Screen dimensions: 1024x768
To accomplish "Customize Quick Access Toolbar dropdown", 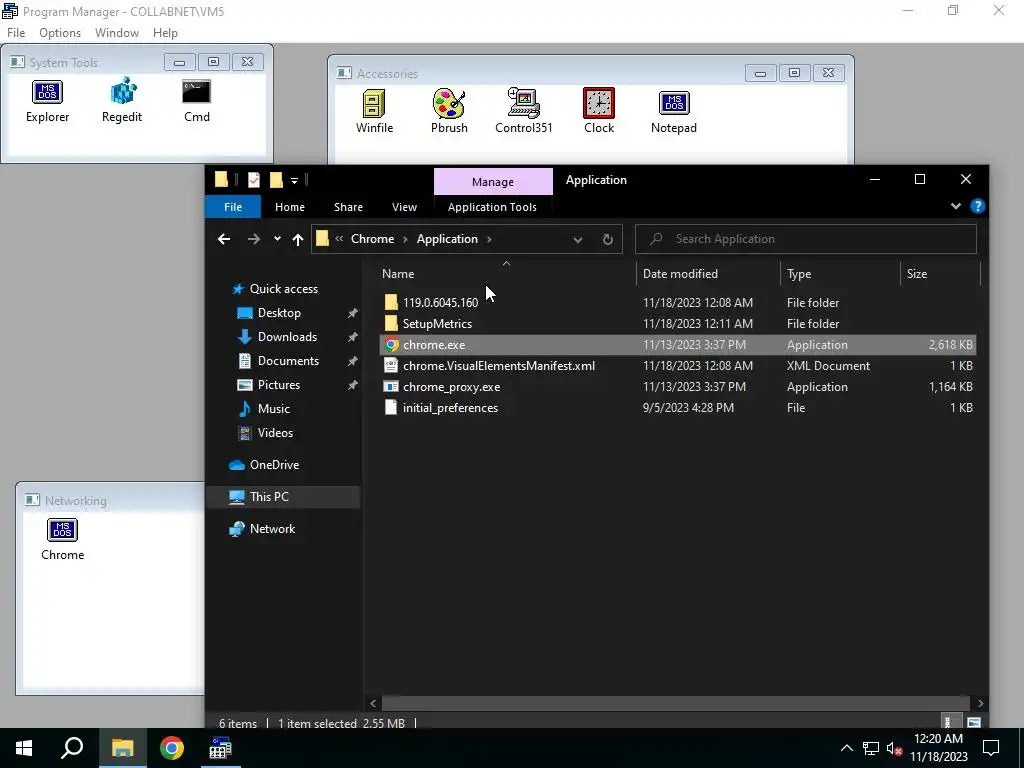I will 295,180.
